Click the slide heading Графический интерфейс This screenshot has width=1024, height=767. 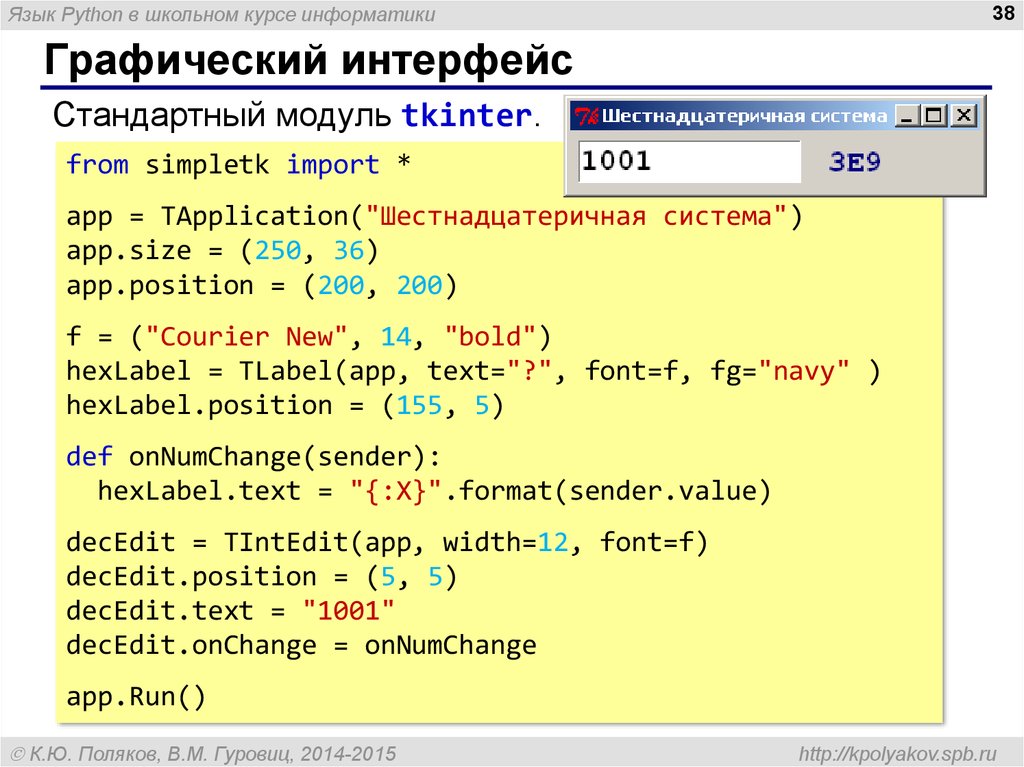click(x=310, y=61)
